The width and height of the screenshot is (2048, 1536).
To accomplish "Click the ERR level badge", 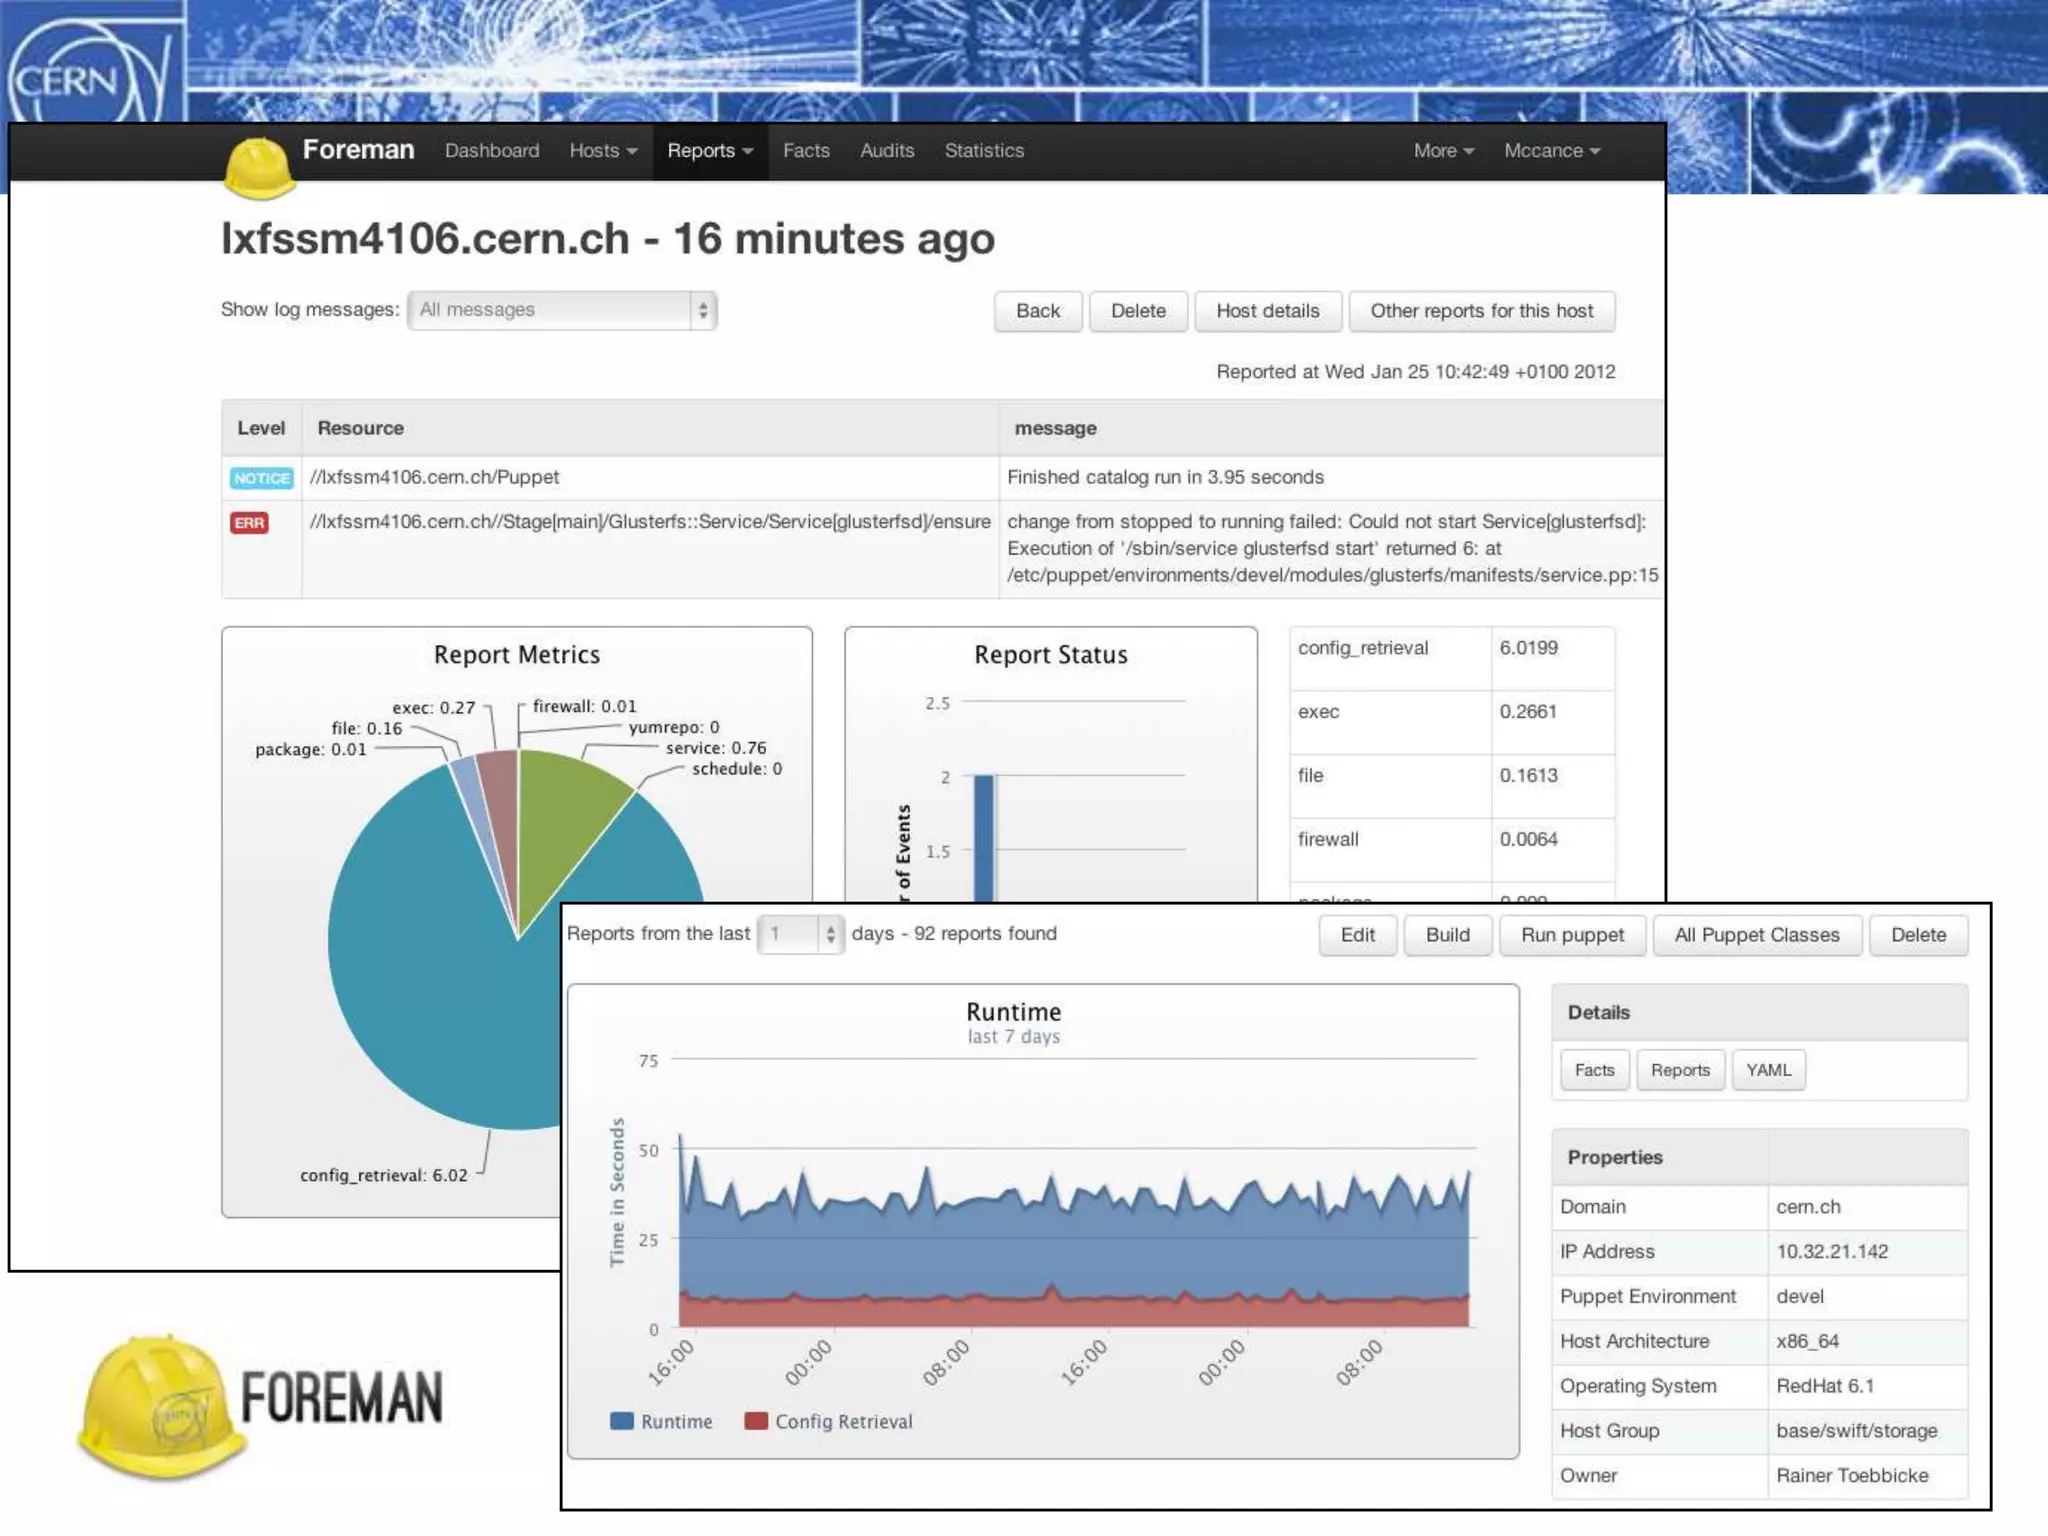I will [249, 523].
